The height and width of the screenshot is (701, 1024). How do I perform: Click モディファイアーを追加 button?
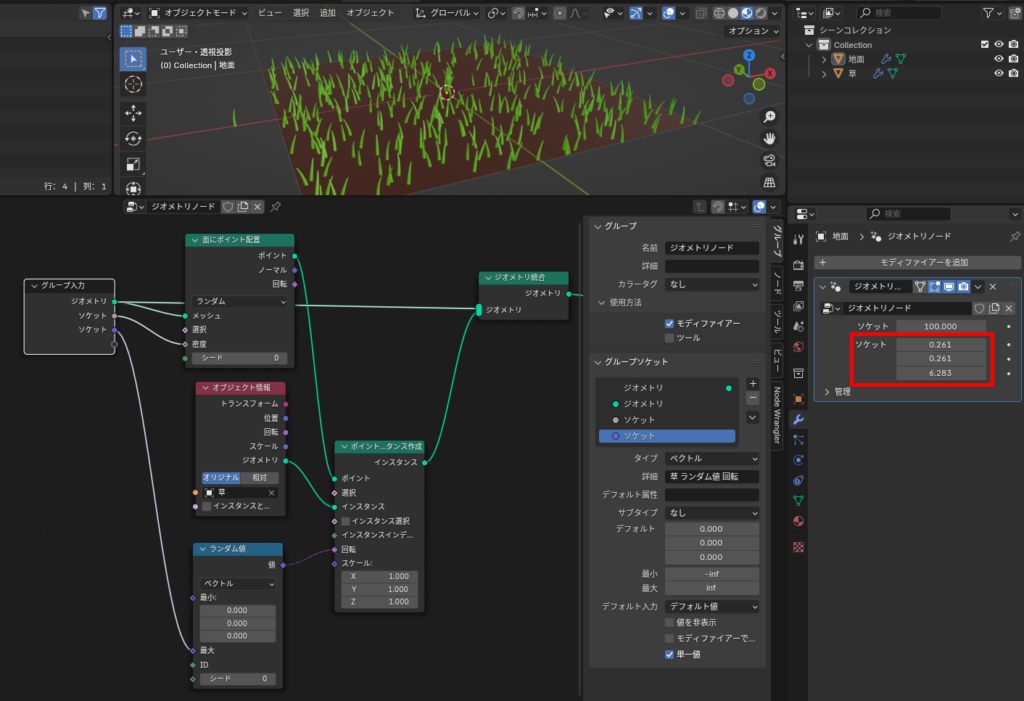916,262
